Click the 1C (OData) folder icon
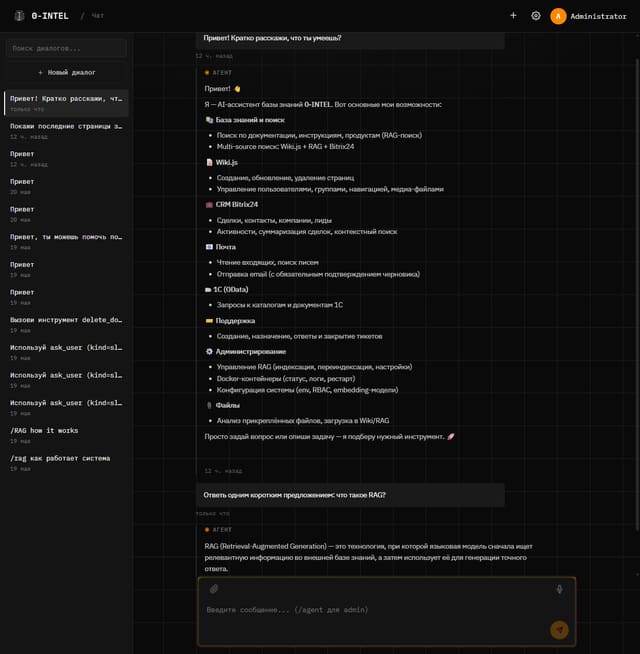 tap(208, 289)
